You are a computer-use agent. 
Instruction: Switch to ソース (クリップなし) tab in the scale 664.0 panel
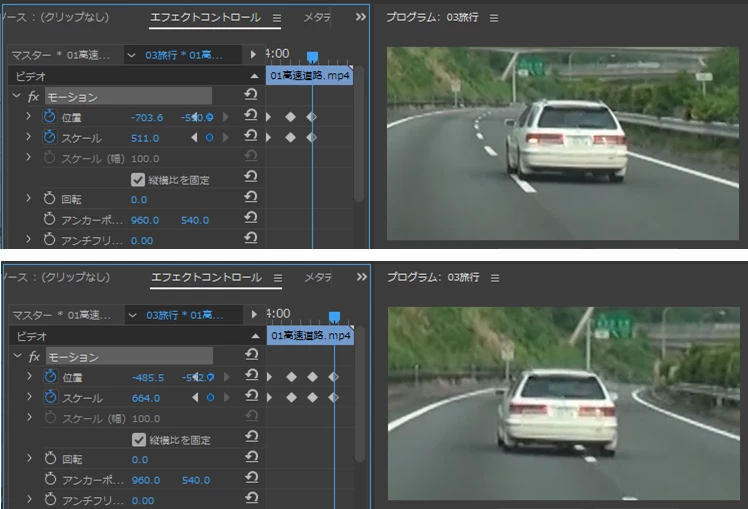pyautogui.click(x=57, y=278)
